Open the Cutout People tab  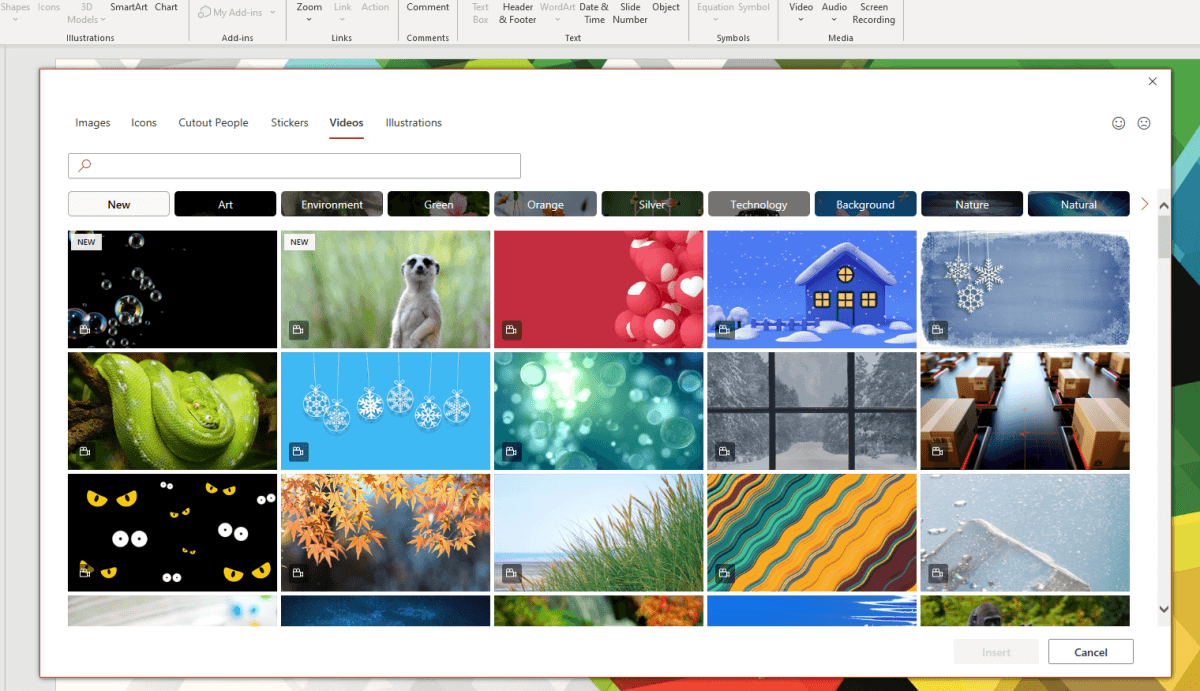[x=213, y=122]
